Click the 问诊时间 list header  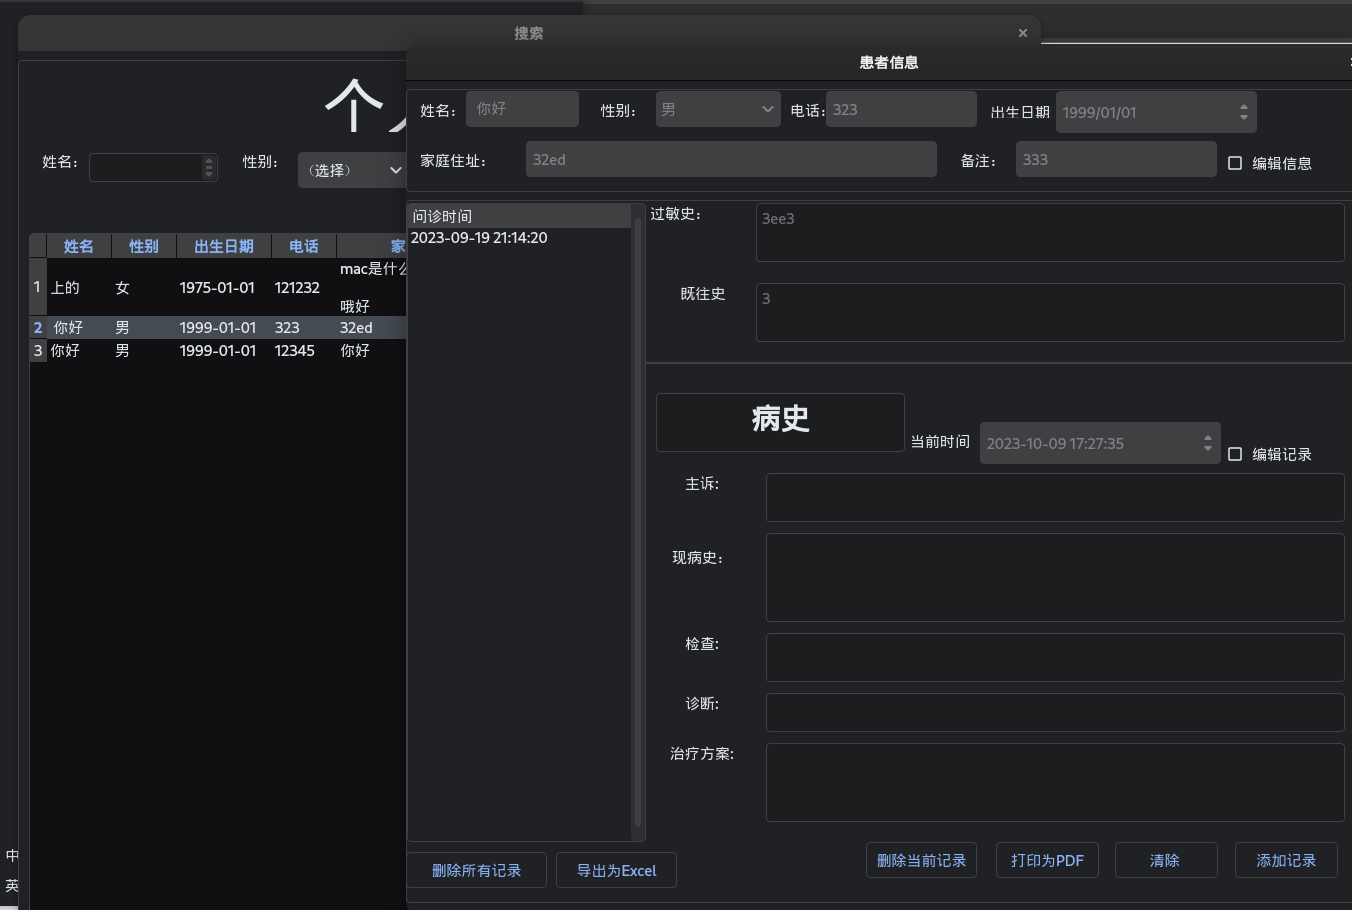point(519,216)
